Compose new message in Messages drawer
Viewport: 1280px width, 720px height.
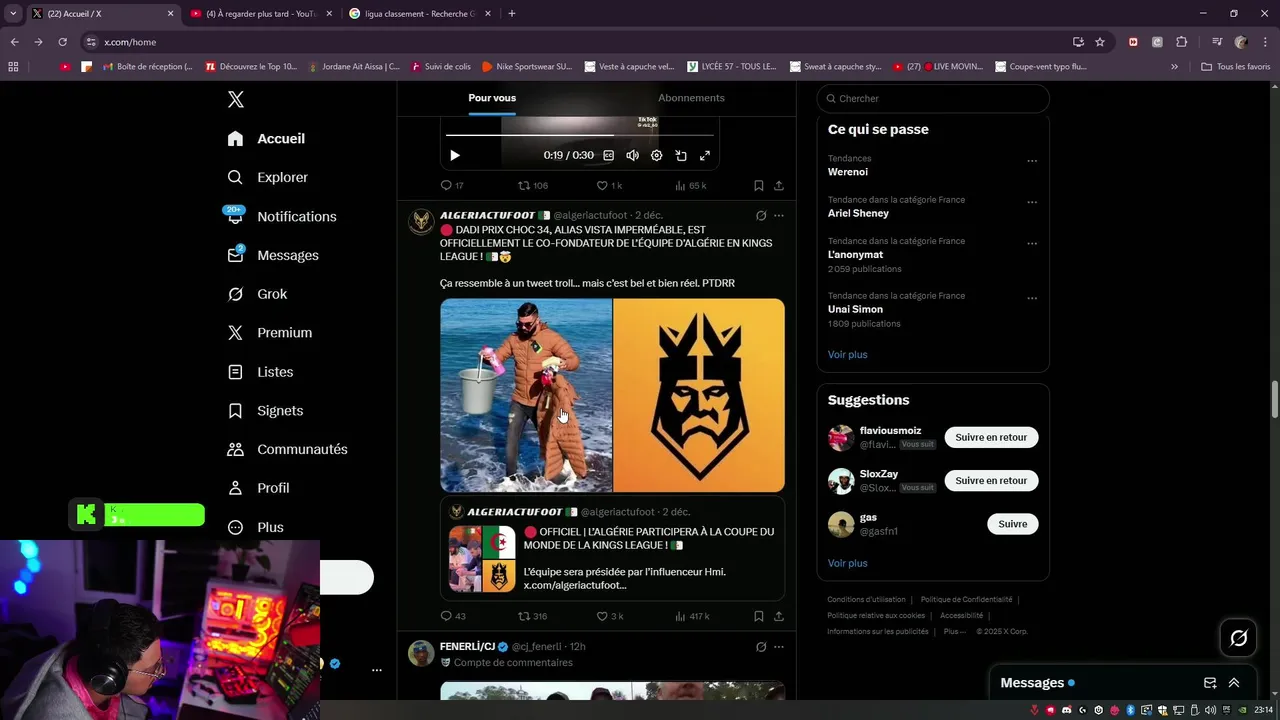1210,683
